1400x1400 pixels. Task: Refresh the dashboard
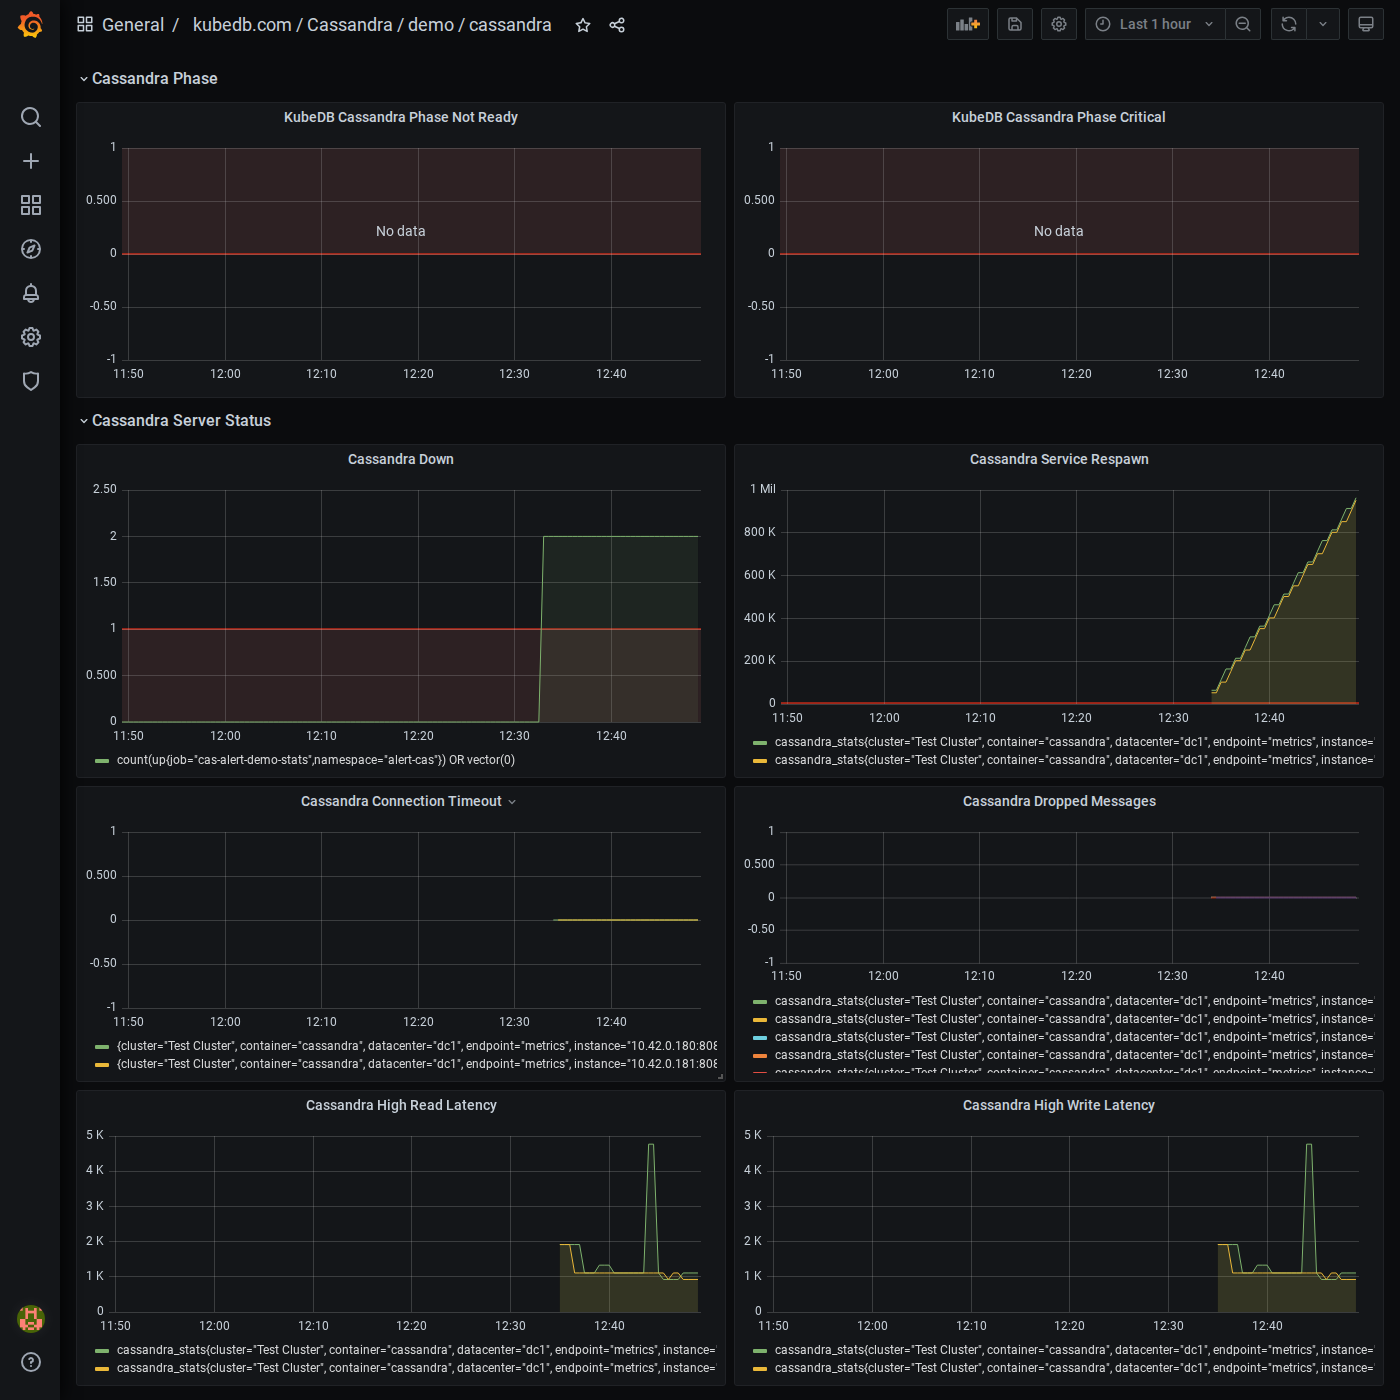1289,24
